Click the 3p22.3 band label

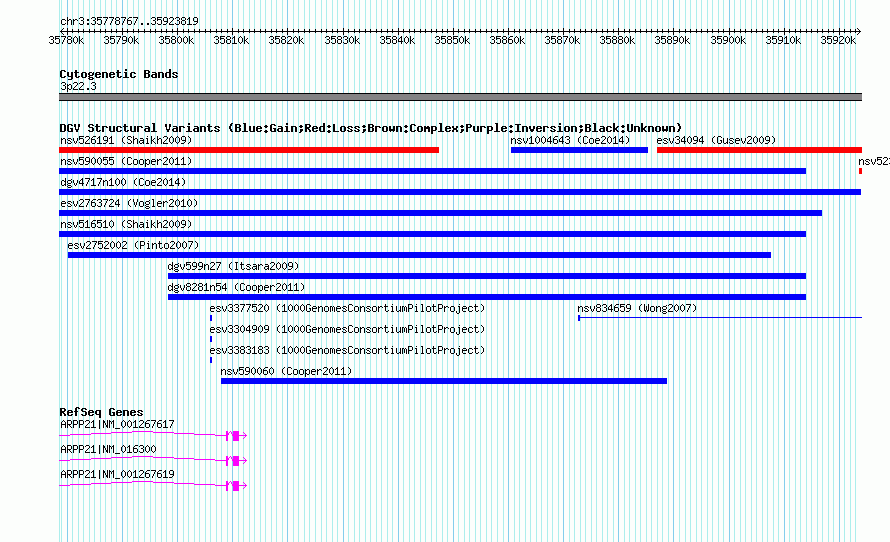tap(78, 86)
